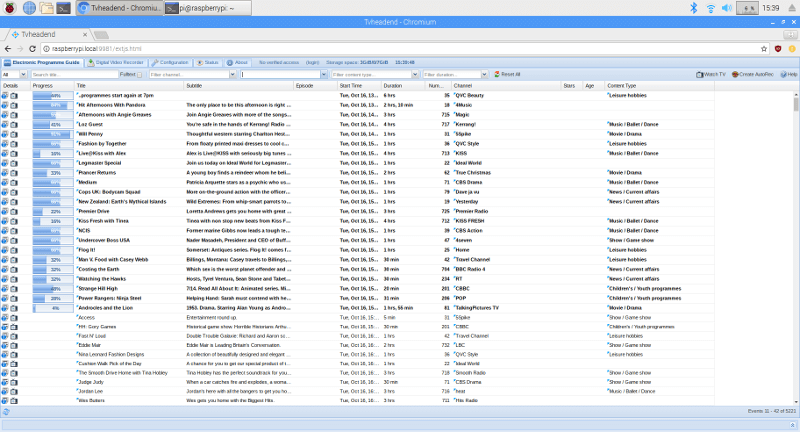Click progress bar of 'Live@Kiss with Alex'
This screenshot has width=800, height=432.
[x=53, y=154]
